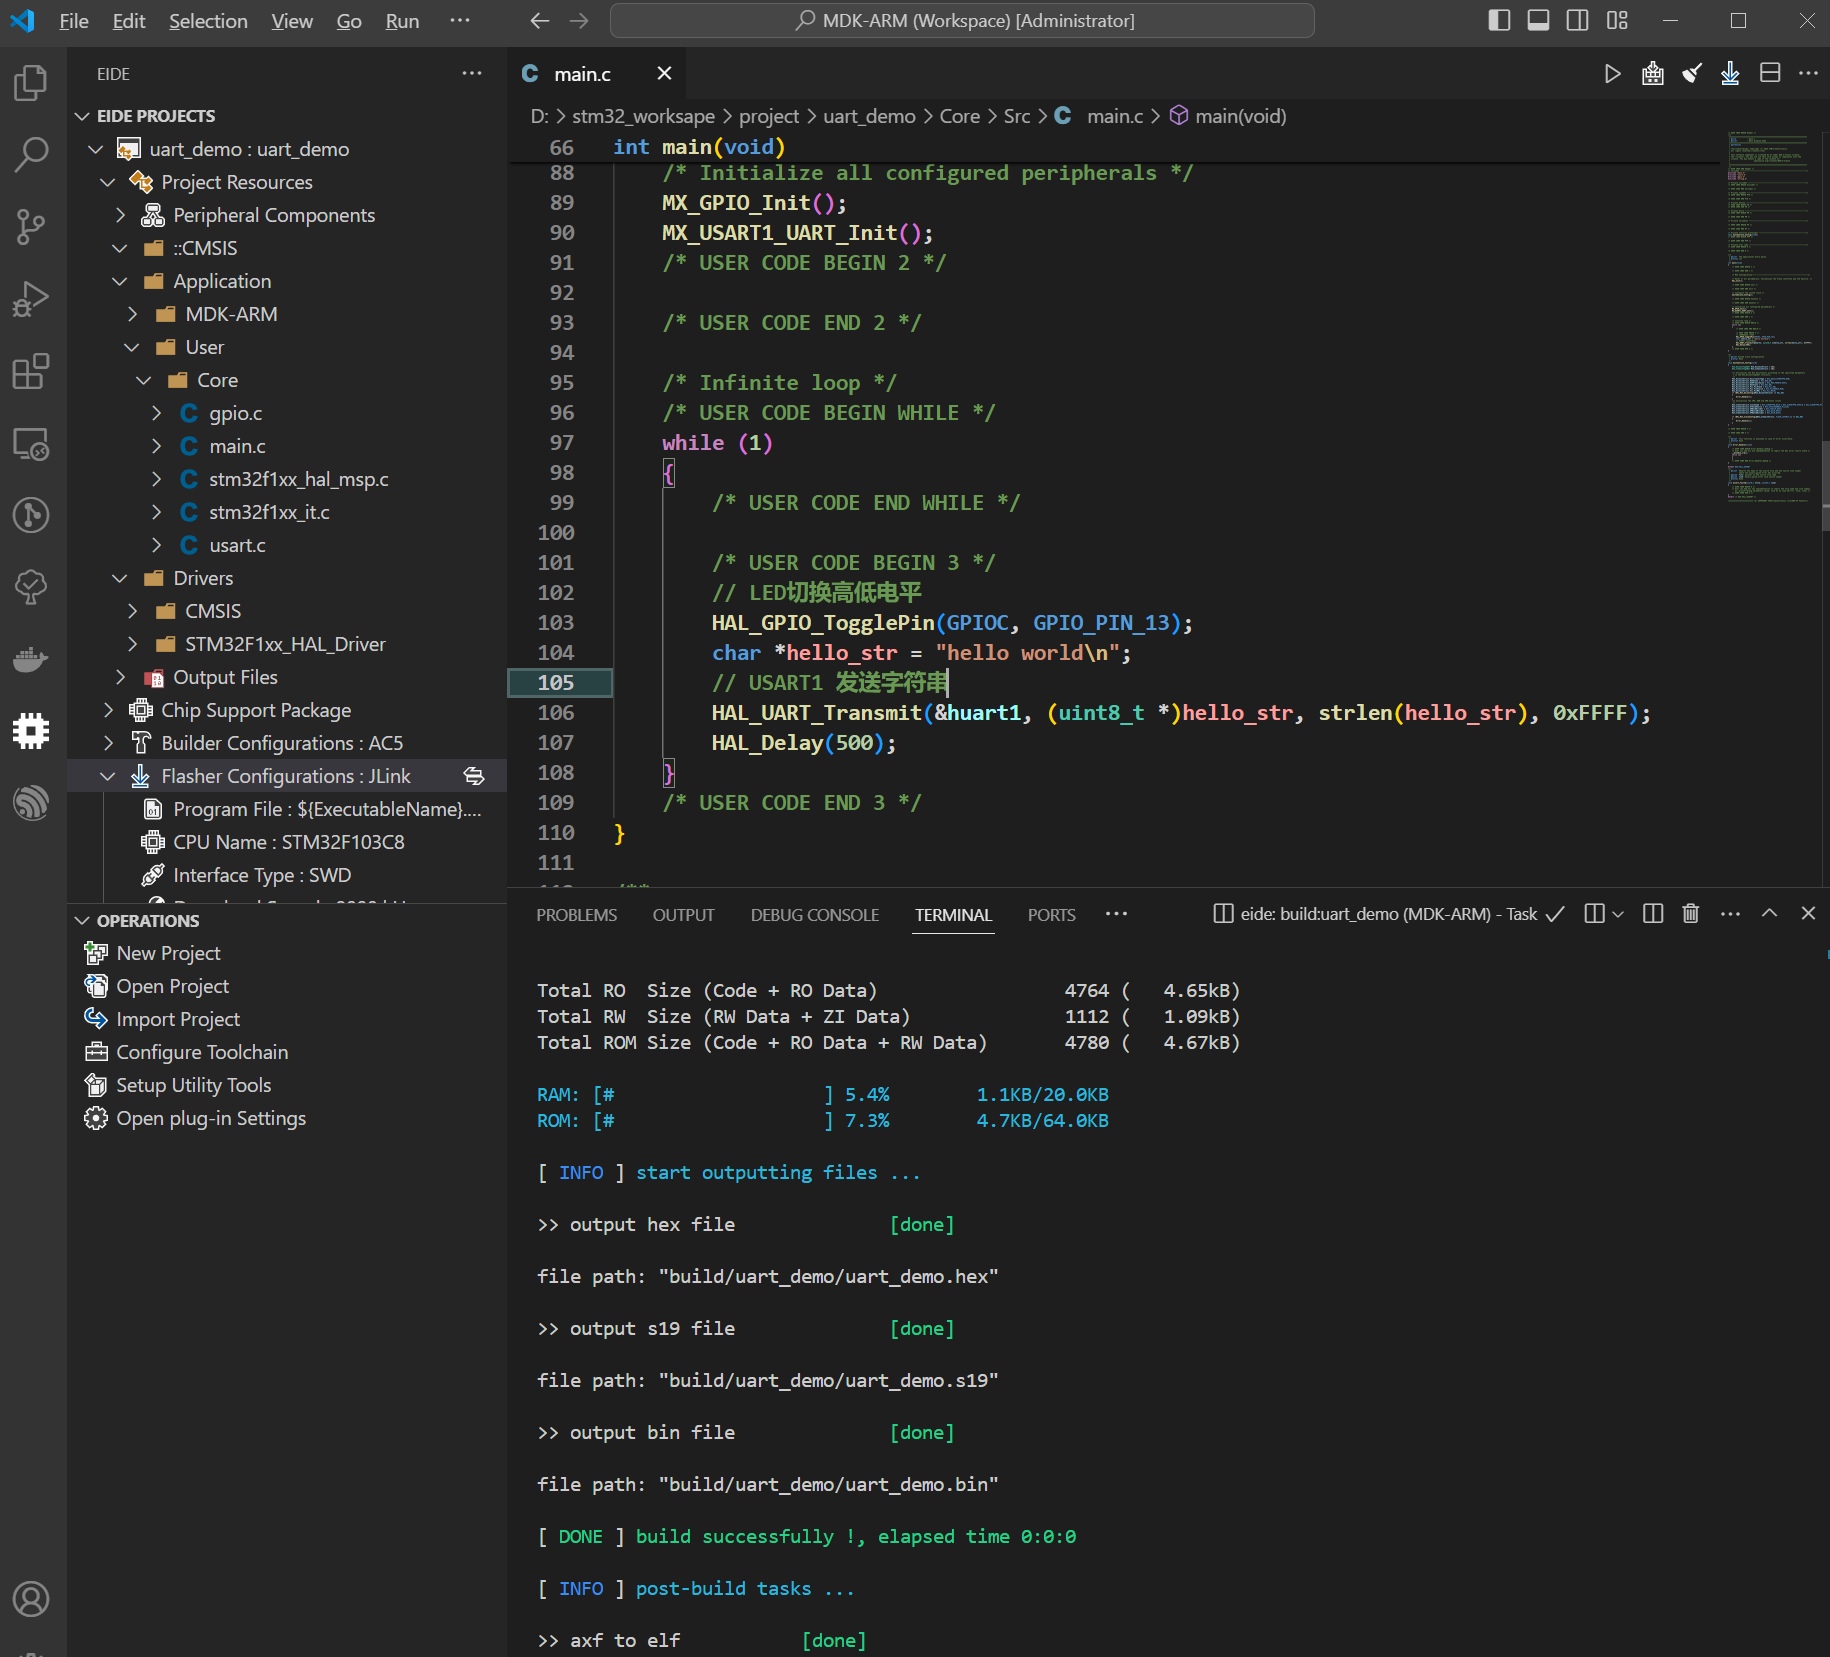Open Source Control view

(31, 227)
